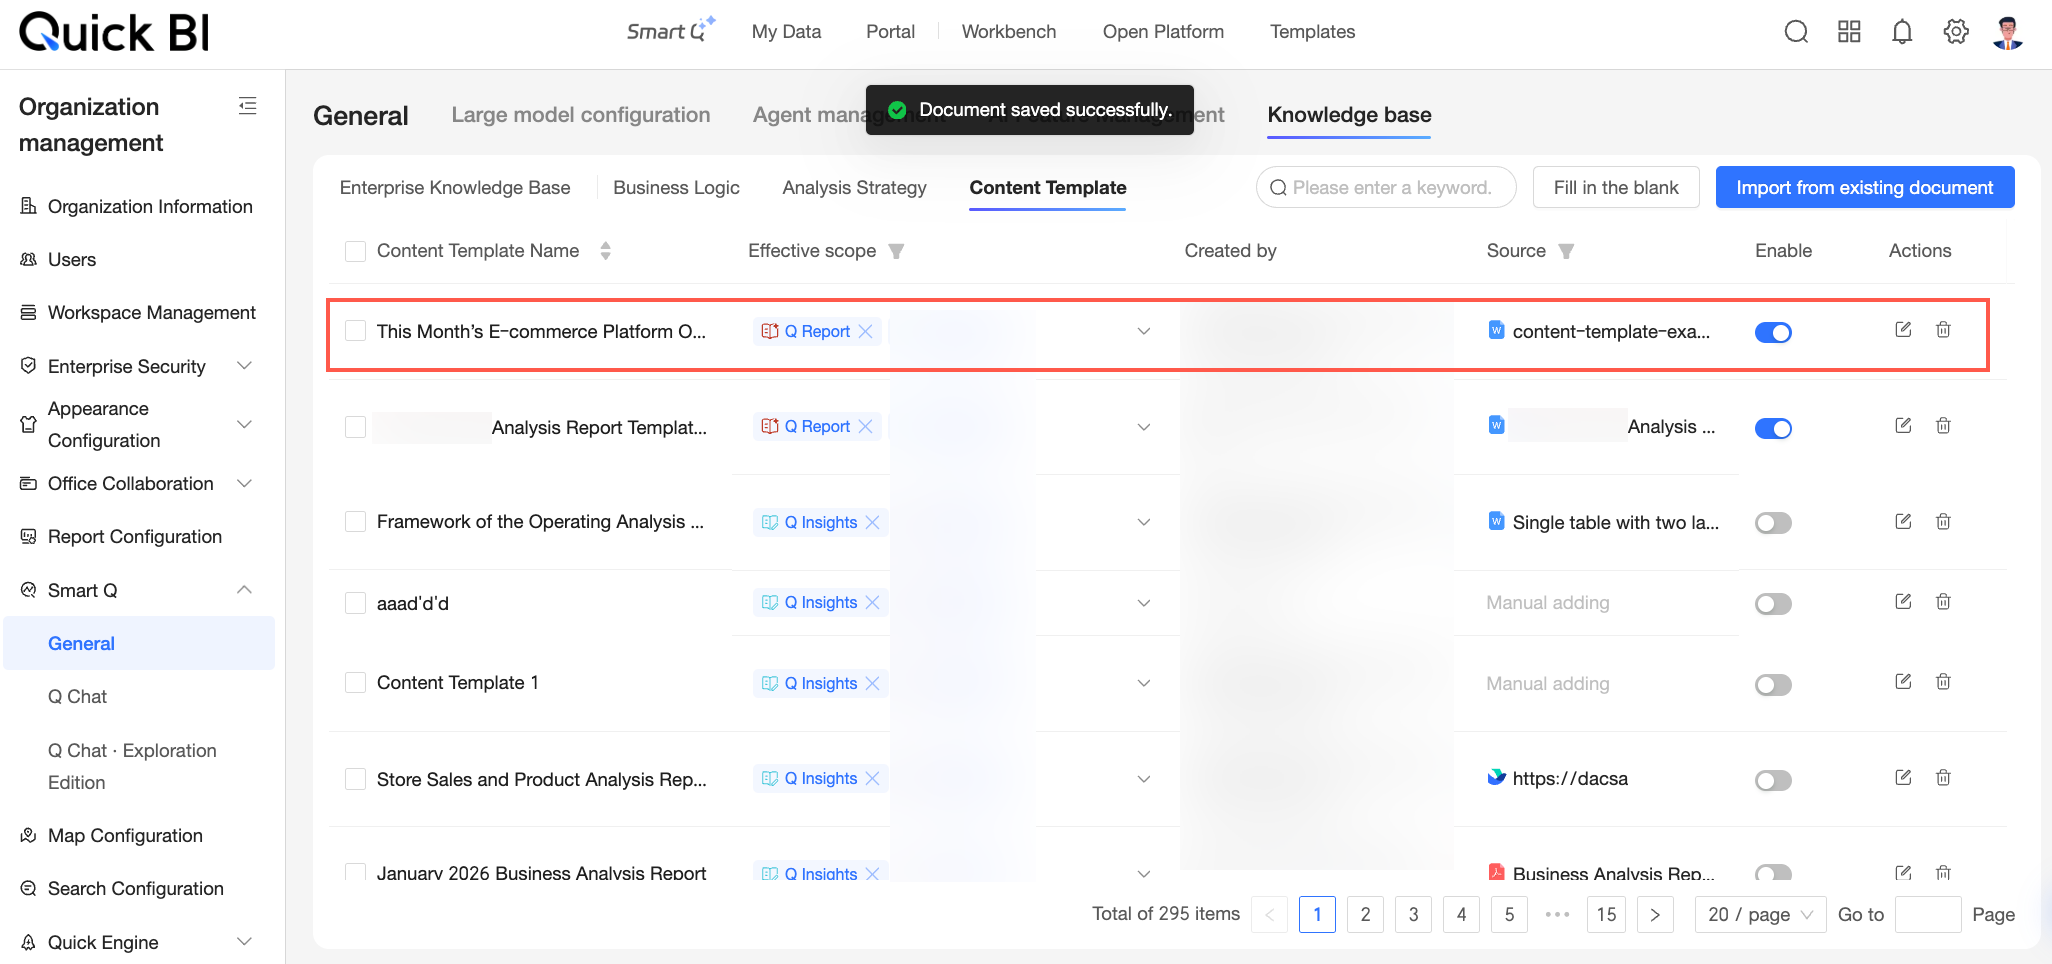Check the Analysis Report Template row
The width and height of the screenshot is (2052, 964).
pos(355,427)
